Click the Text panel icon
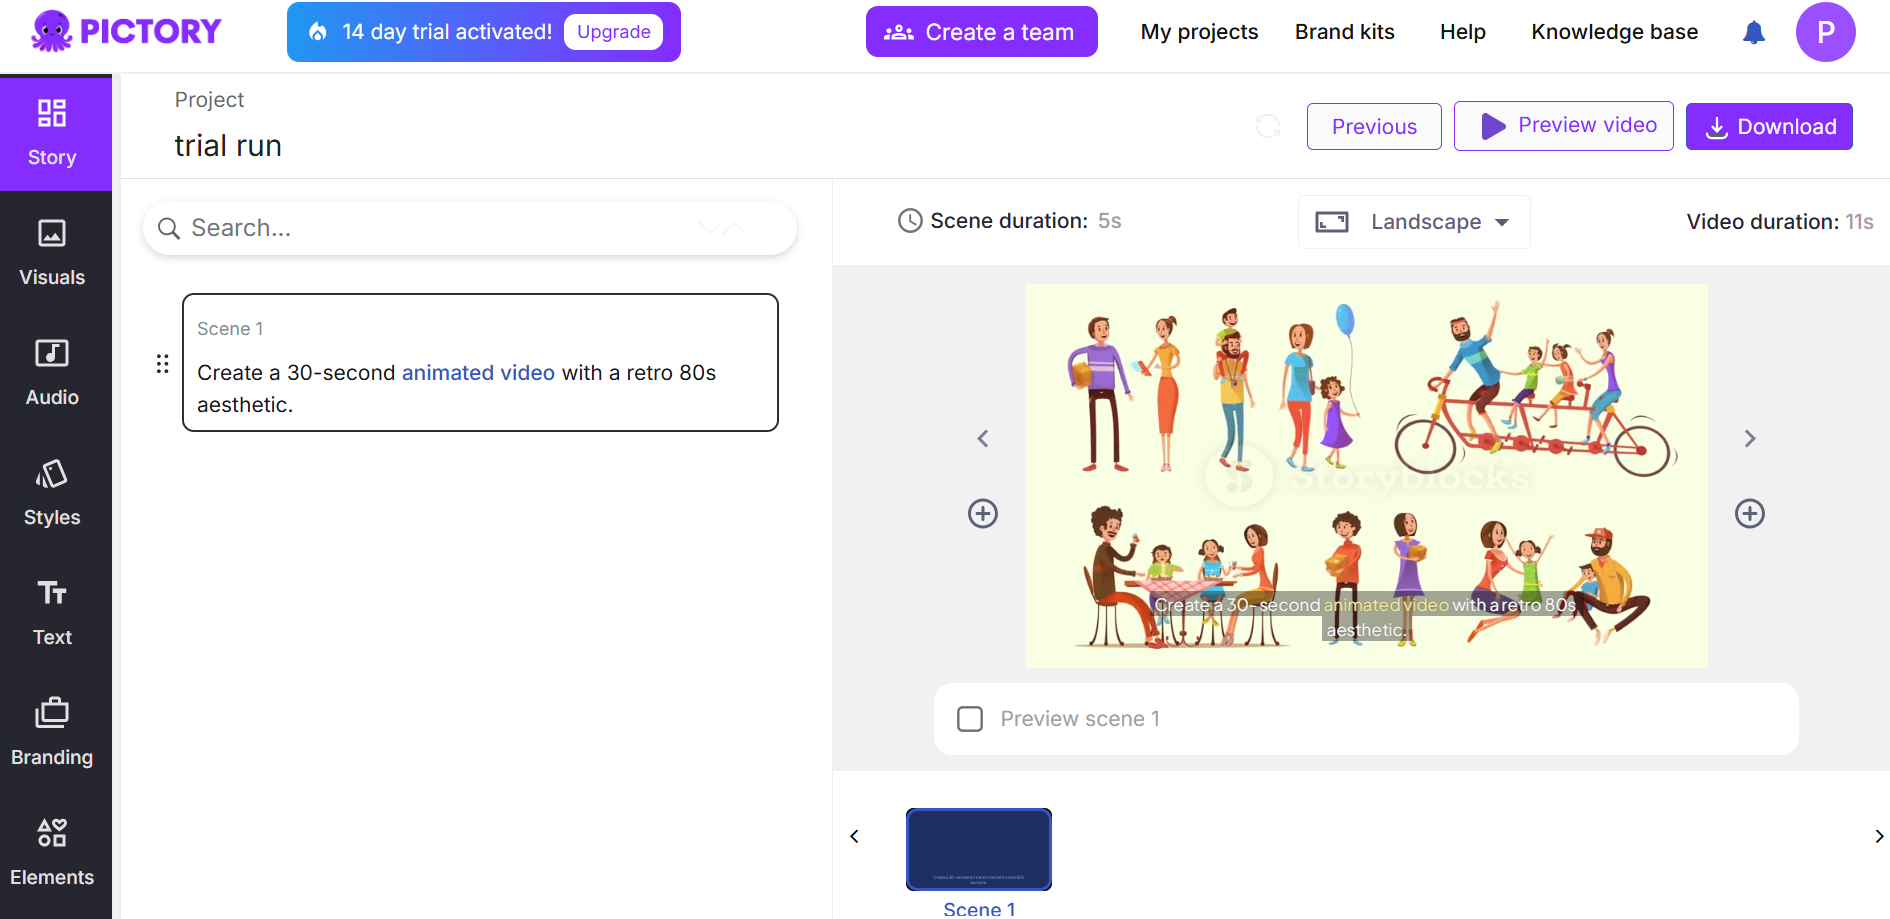 click(x=52, y=610)
